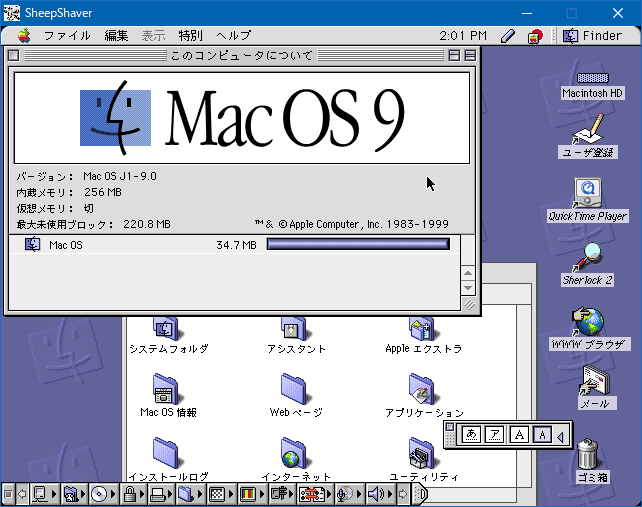Switch input to katakana ア mode
This screenshot has height=507, width=642.
(x=494, y=435)
